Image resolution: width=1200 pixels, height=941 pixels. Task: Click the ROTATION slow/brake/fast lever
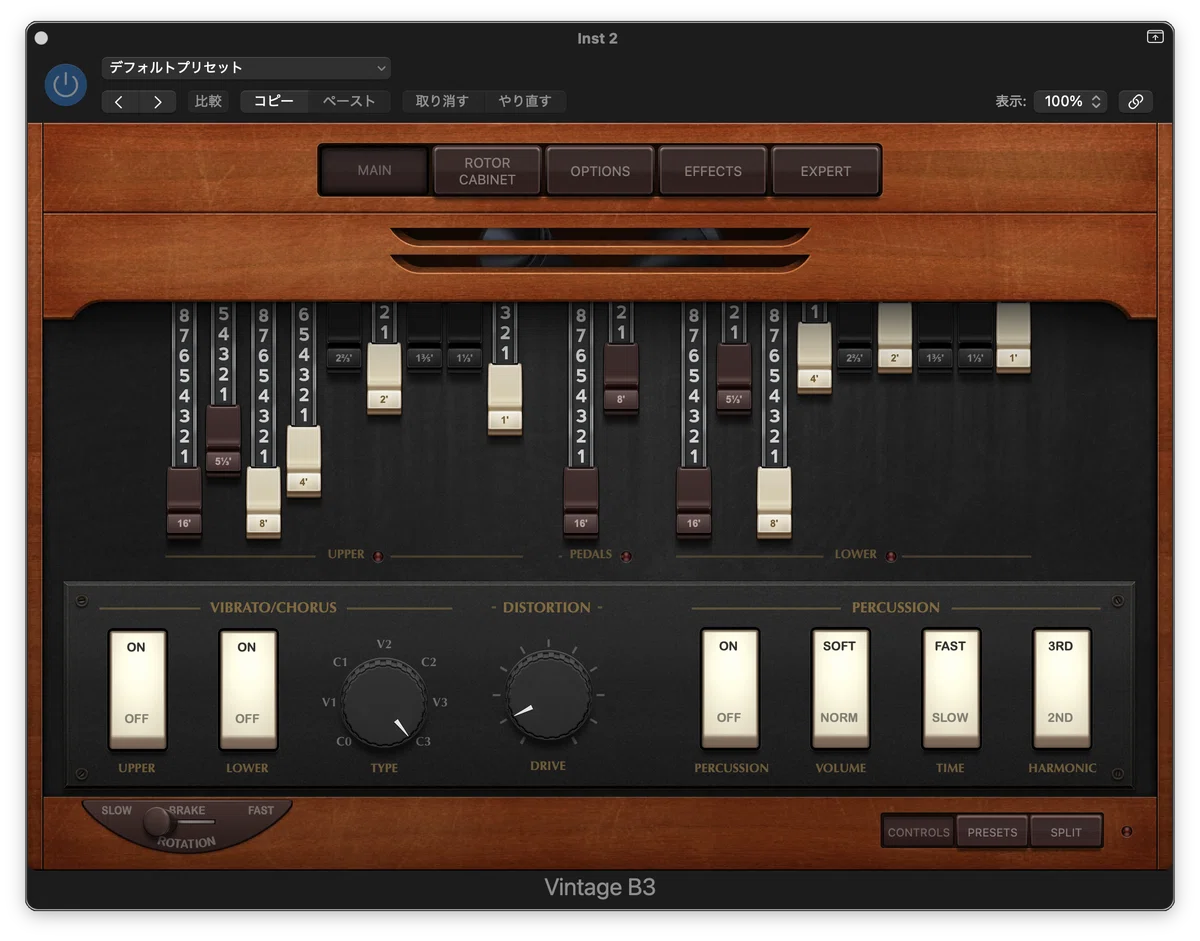(157, 822)
